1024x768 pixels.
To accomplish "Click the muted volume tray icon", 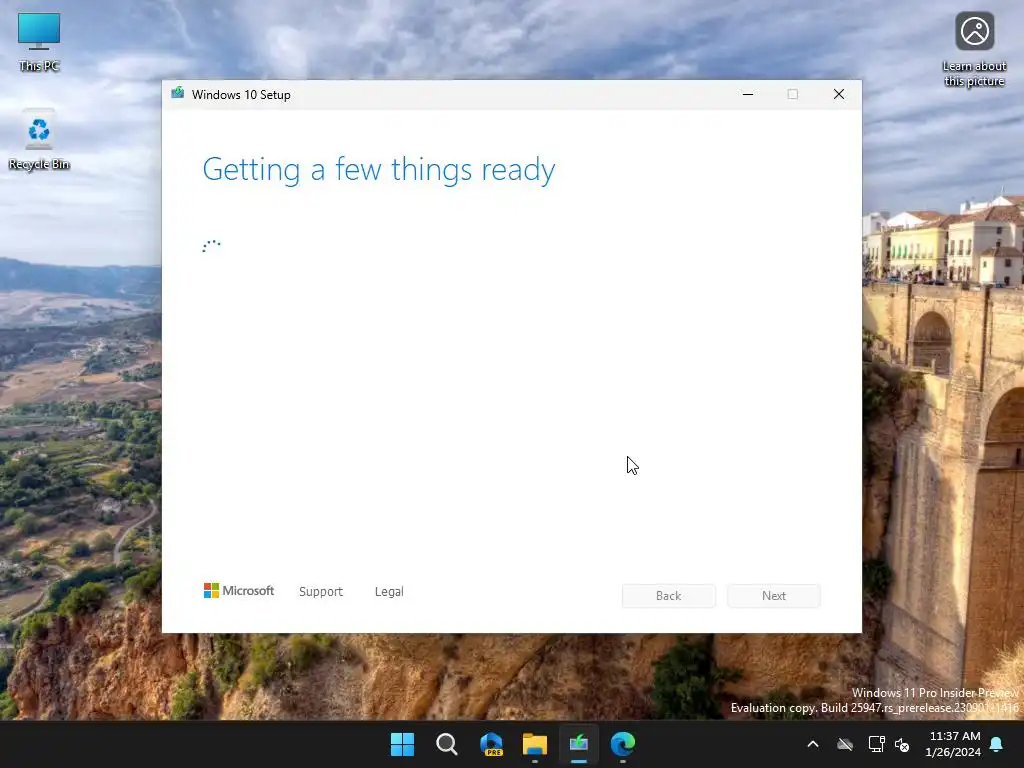I will tap(902, 744).
